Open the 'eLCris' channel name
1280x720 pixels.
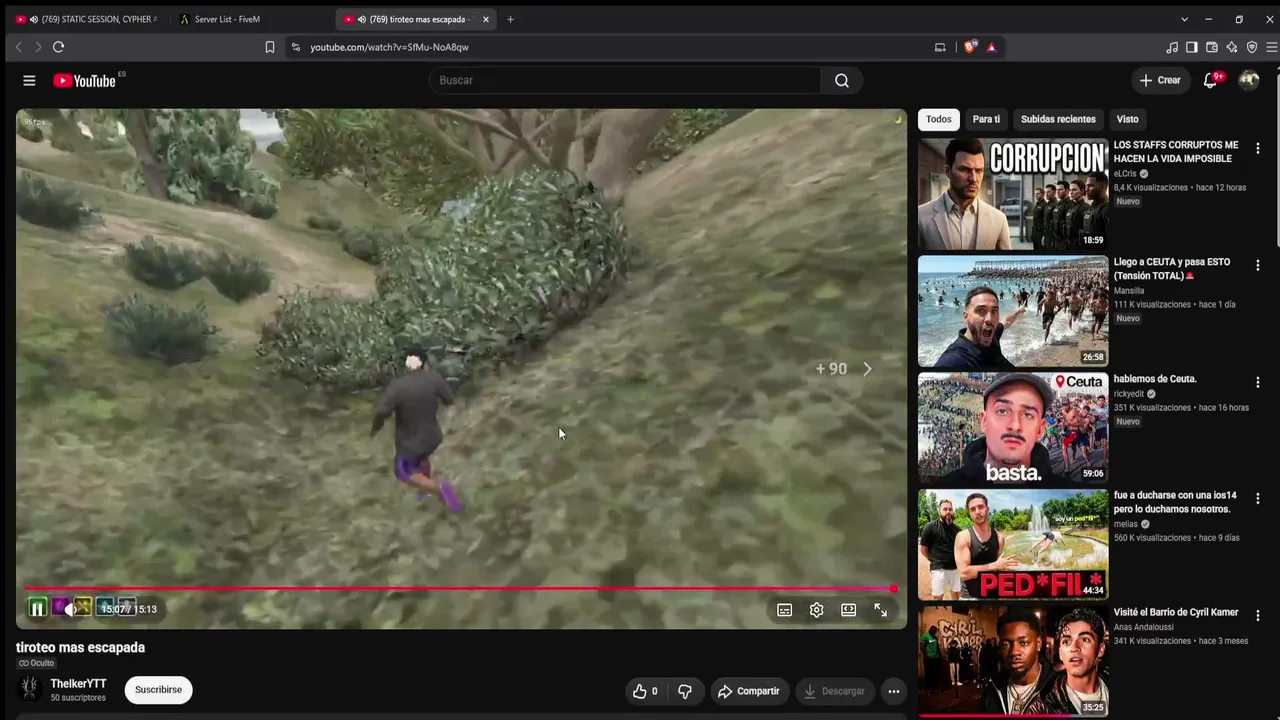(1125, 174)
